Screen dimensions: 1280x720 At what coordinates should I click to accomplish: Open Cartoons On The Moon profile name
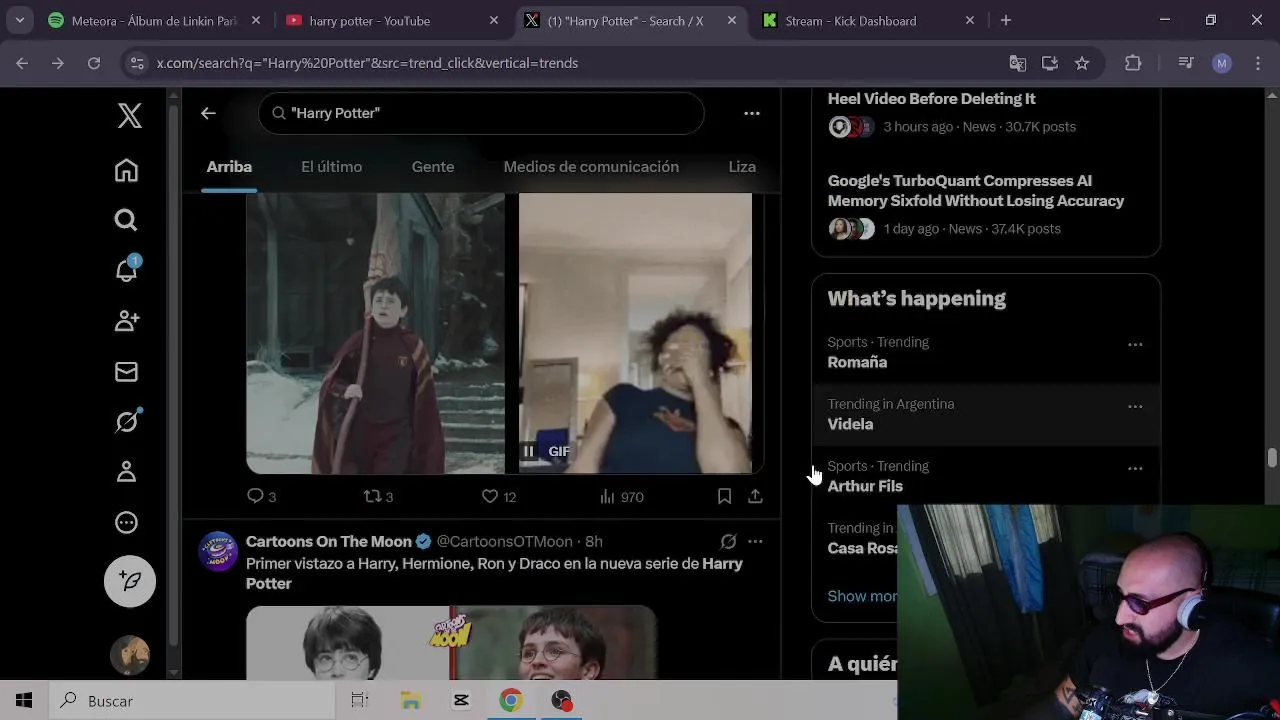pos(329,541)
